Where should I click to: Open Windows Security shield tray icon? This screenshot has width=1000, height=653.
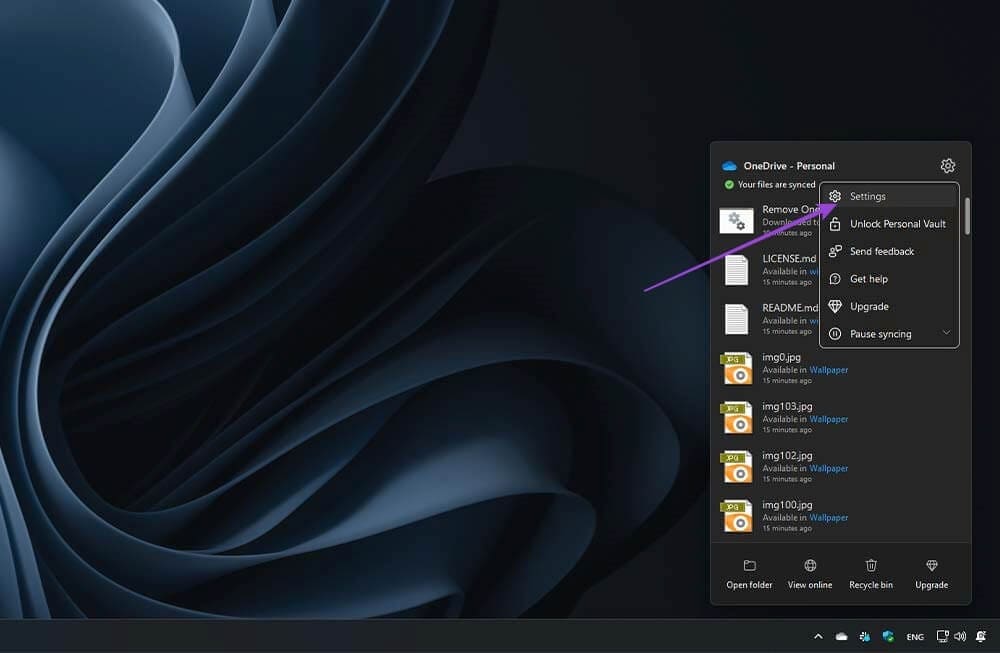click(888, 636)
